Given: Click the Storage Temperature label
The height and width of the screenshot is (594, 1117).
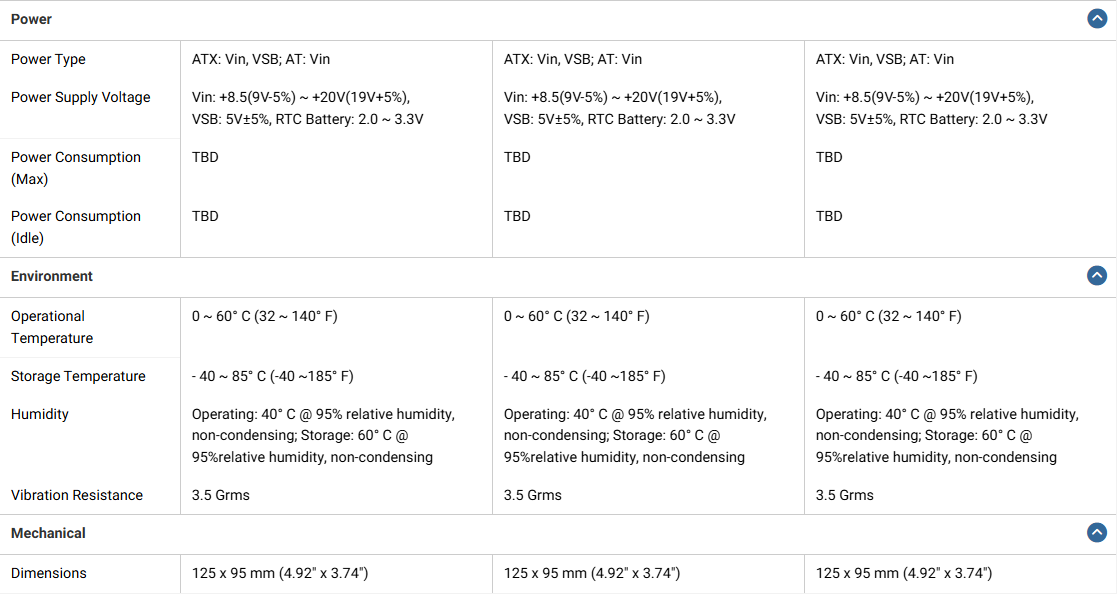Looking at the screenshot, I should coord(78,377).
